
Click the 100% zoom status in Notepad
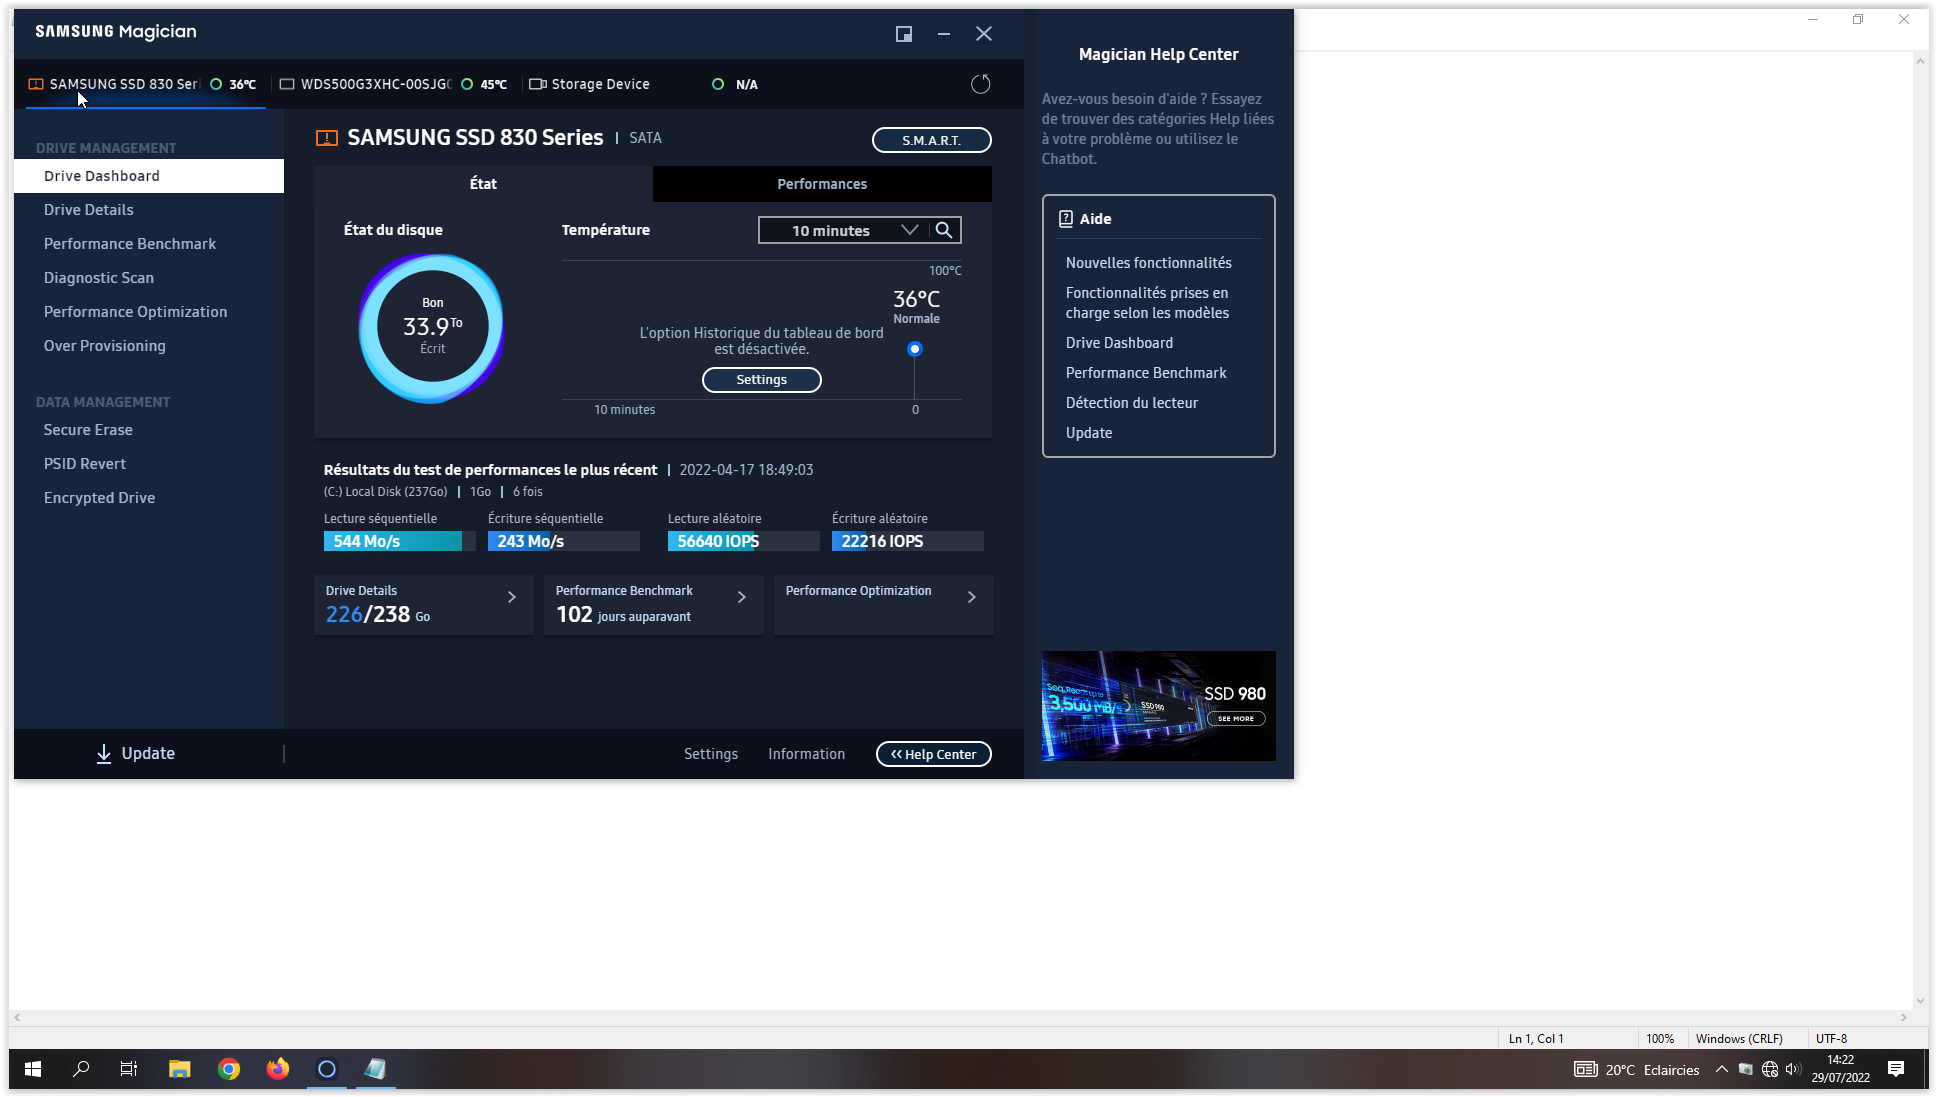click(x=1660, y=1039)
